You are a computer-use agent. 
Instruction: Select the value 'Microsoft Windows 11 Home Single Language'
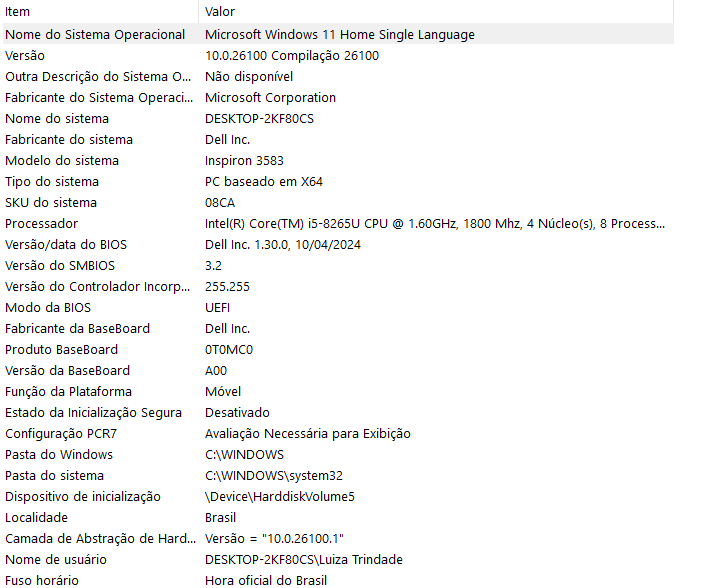point(340,34)
